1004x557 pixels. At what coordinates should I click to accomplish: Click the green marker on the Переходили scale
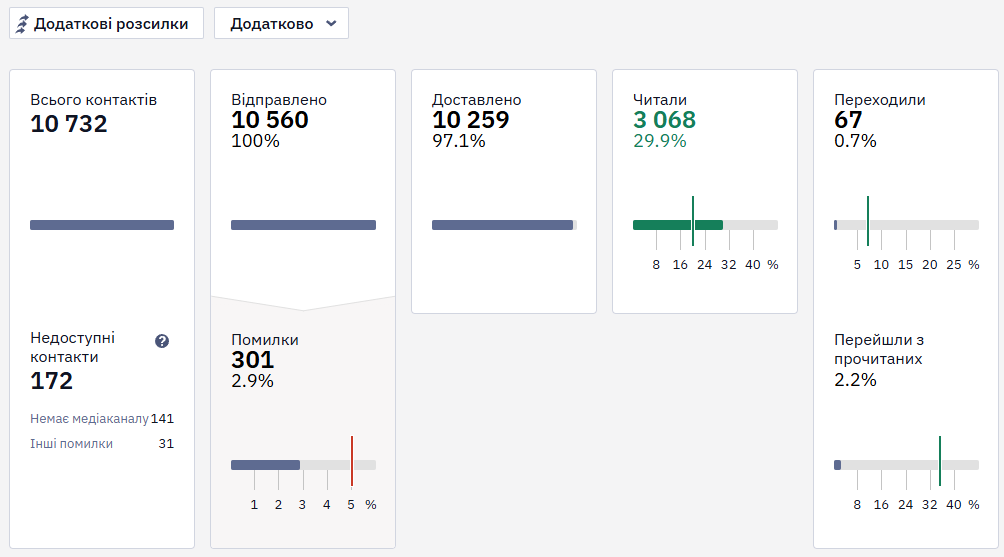coord(868,221)
